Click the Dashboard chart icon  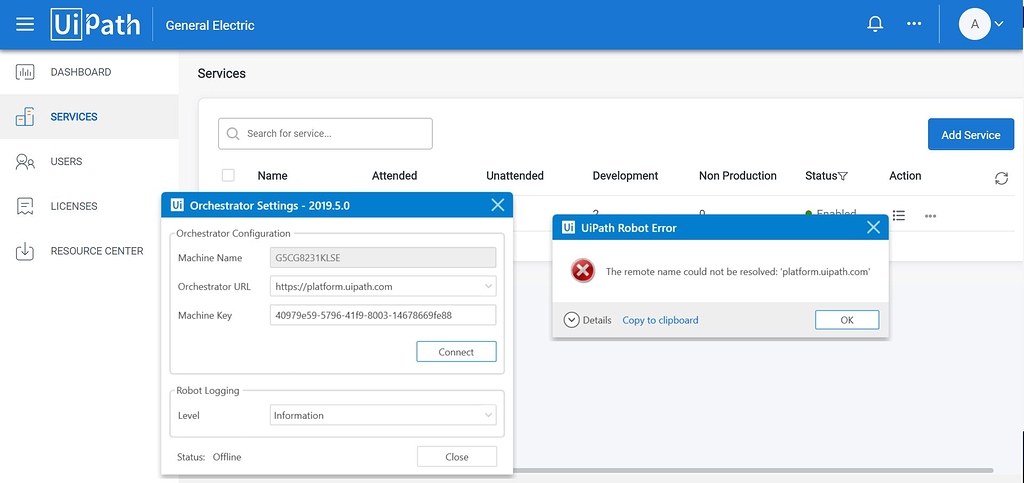point(25,72)
